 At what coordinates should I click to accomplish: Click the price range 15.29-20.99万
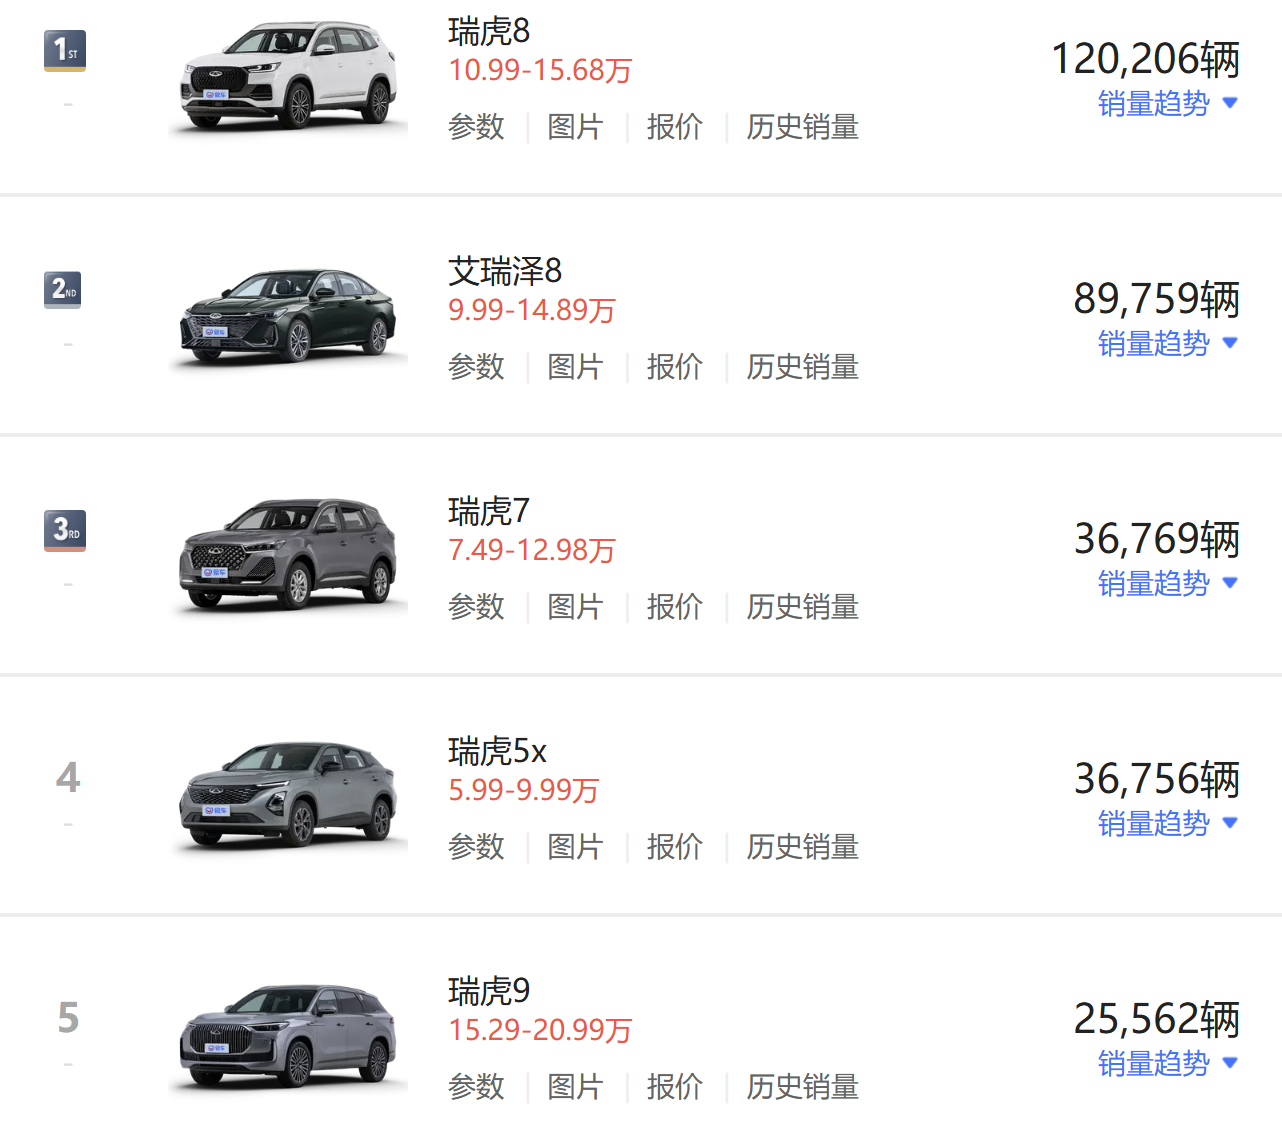click(x=540, y=1030)
